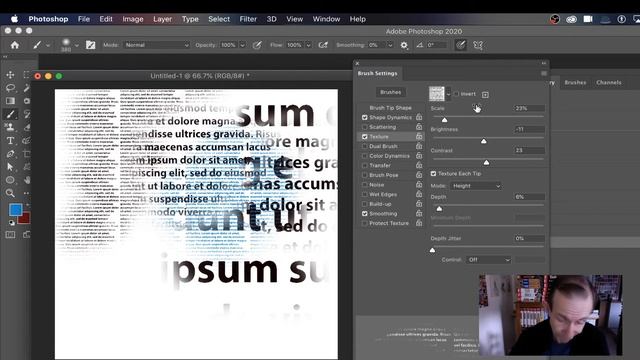This screenshot has height=360, width=640.
Task: Uncheck Texture Each Tip checkbox
Action: (433, 173)
